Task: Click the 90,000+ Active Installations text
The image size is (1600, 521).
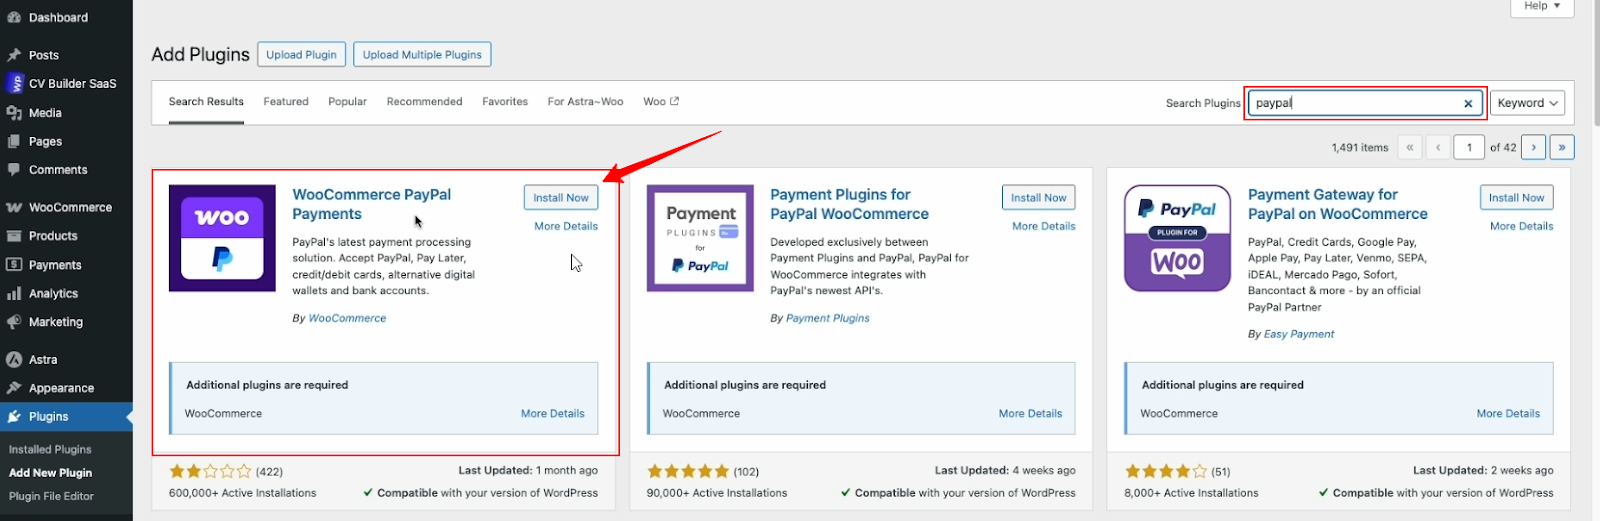Action: coord(717,493)
